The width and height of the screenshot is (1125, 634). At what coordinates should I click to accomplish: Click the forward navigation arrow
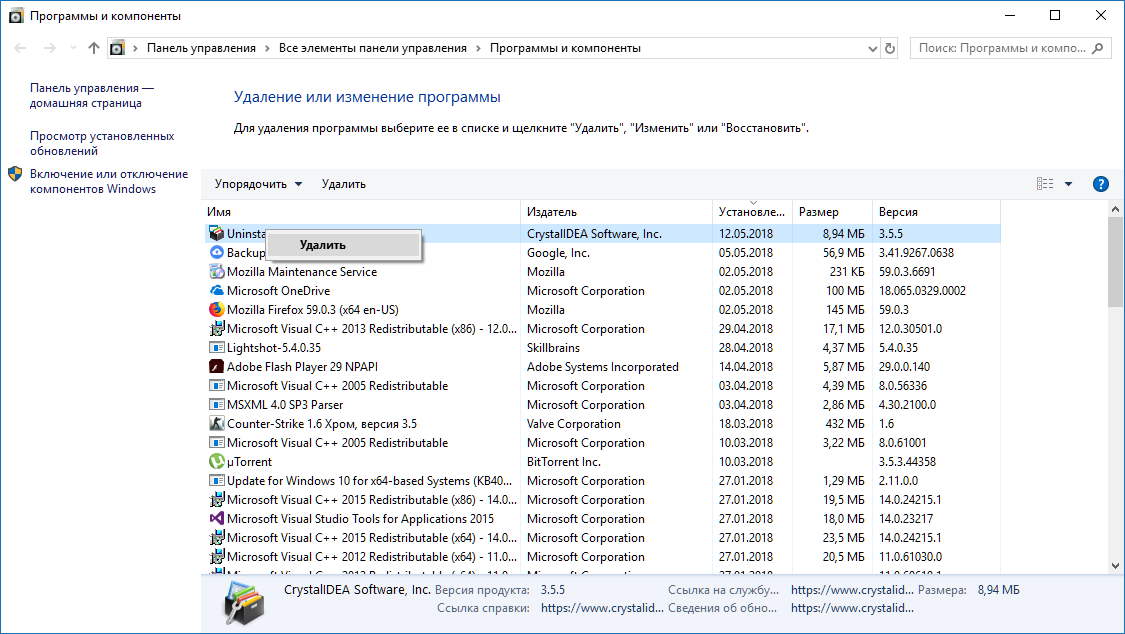point(50,48)
